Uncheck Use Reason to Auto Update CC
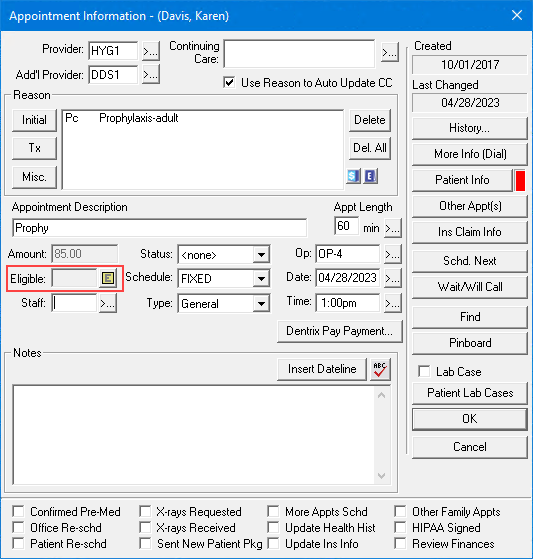The width and height of the screenshot is (533, 559). tap(229, 83)
